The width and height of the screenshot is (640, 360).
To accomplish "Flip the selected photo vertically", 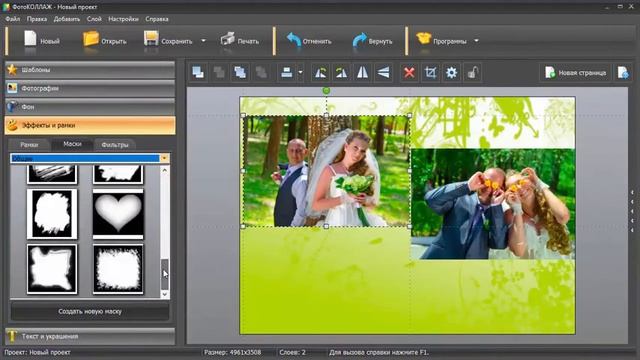I will (383, 73).
